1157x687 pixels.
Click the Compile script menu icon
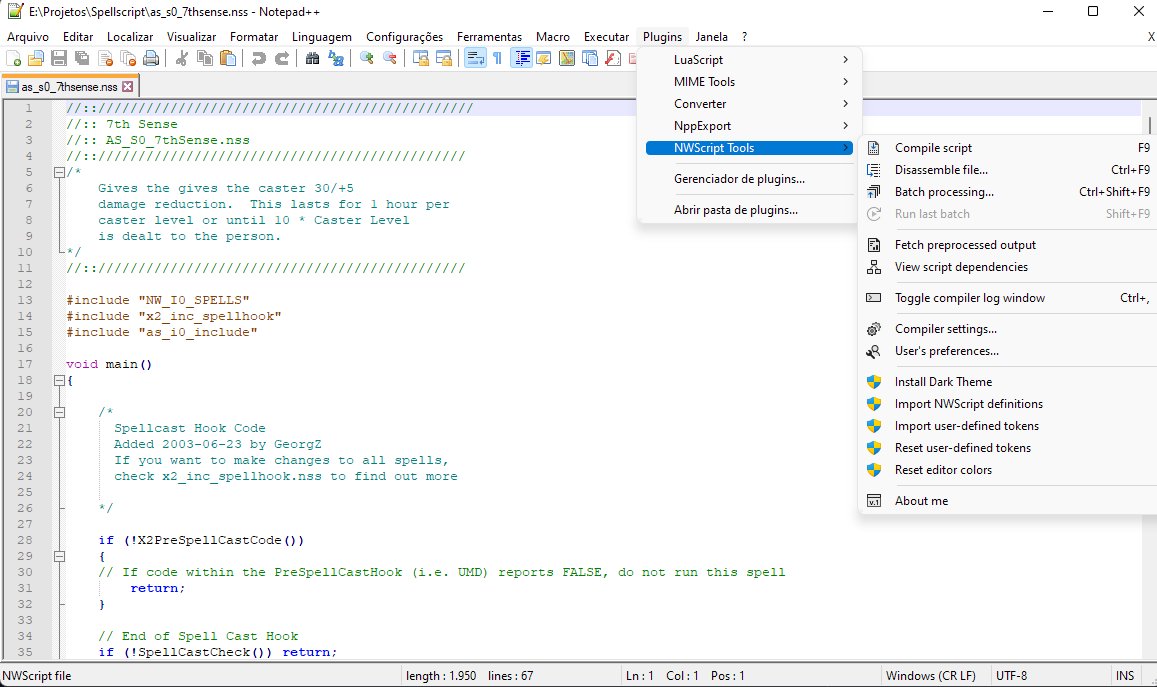(x=874, y=148)
